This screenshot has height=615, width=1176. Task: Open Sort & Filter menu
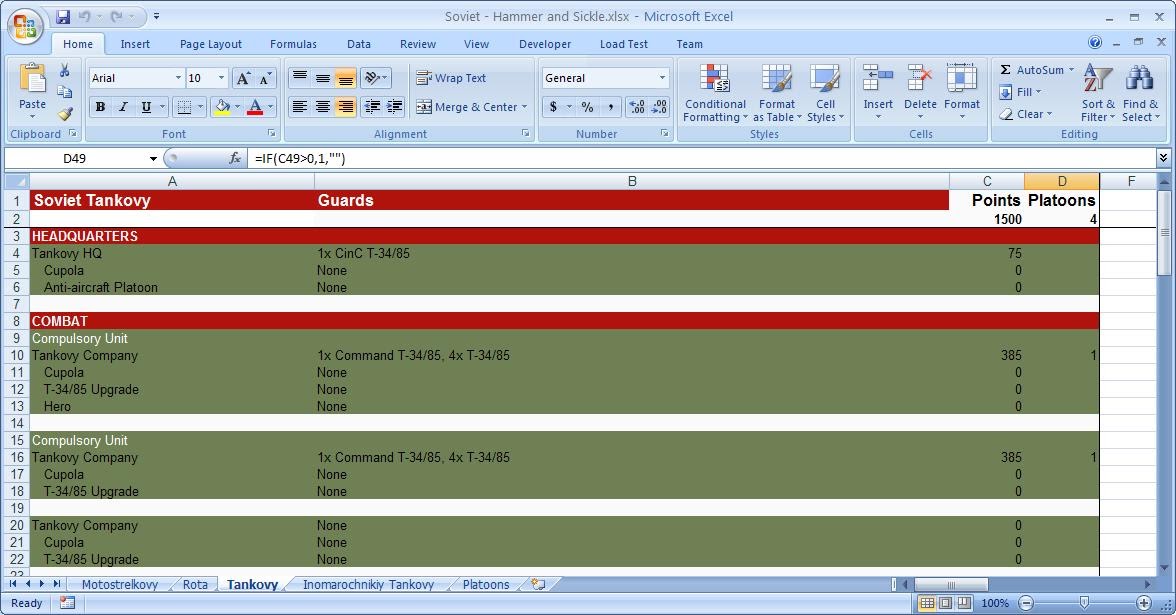(x=1098, y=93)
